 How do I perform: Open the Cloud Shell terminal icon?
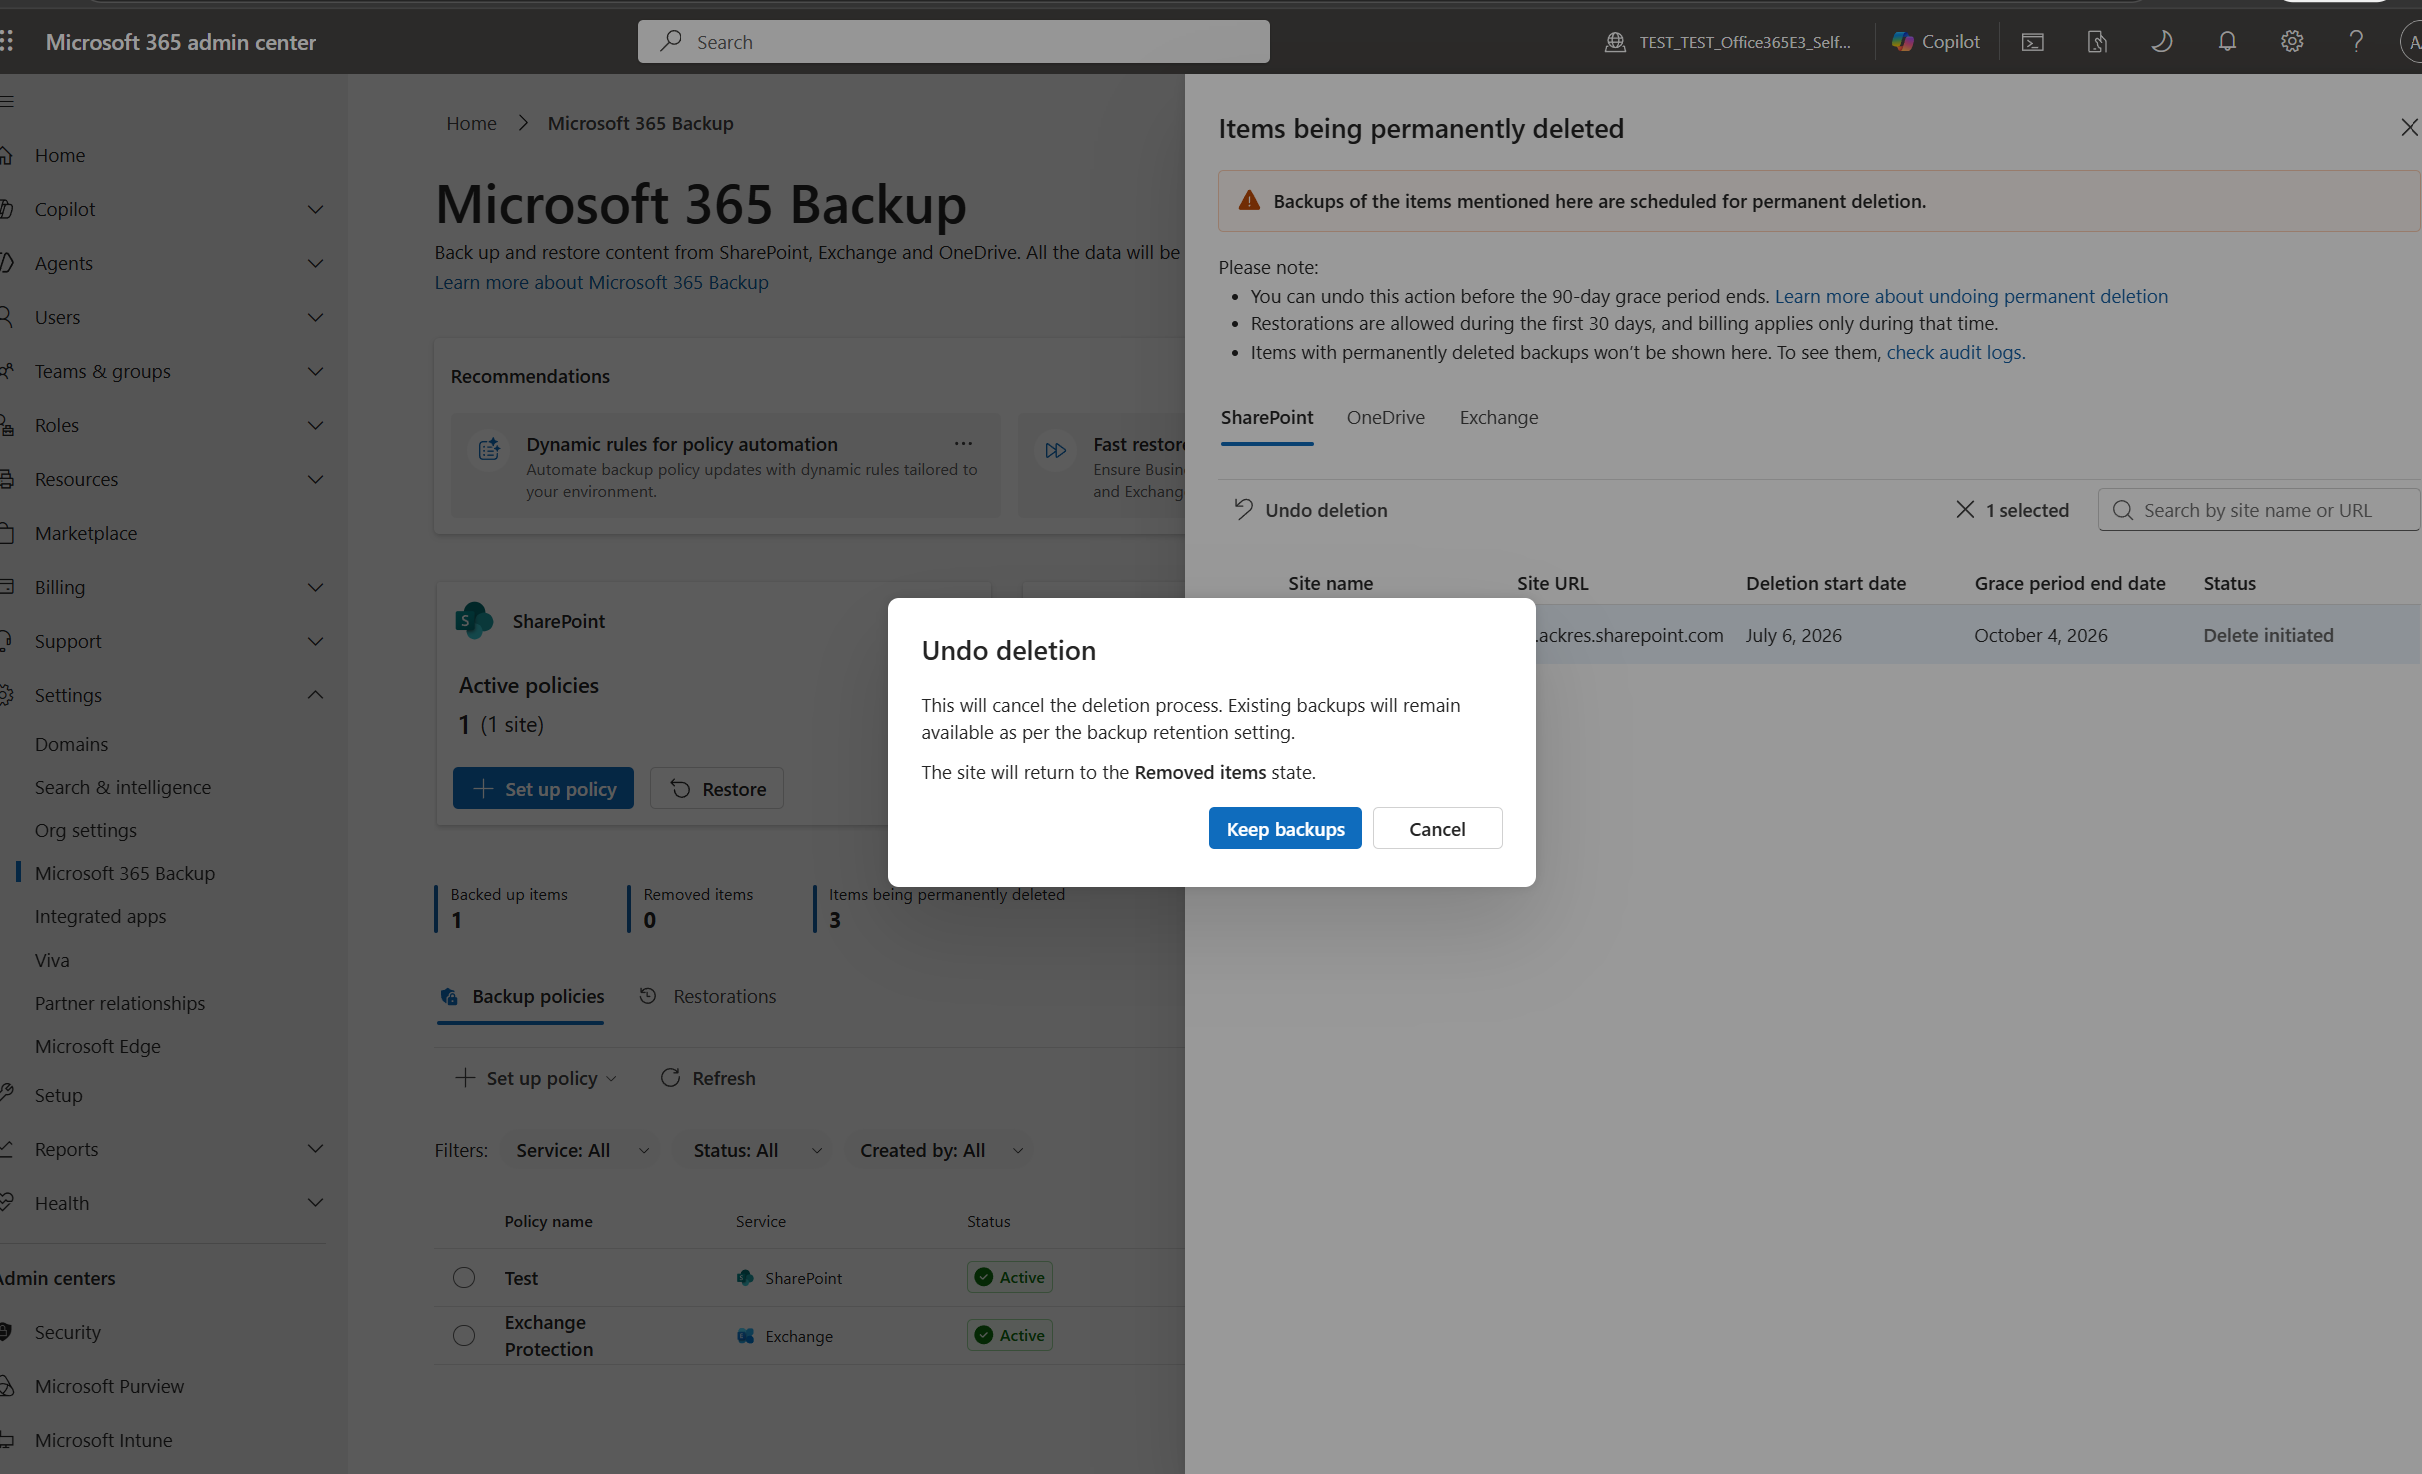[x=2033, y=41]
